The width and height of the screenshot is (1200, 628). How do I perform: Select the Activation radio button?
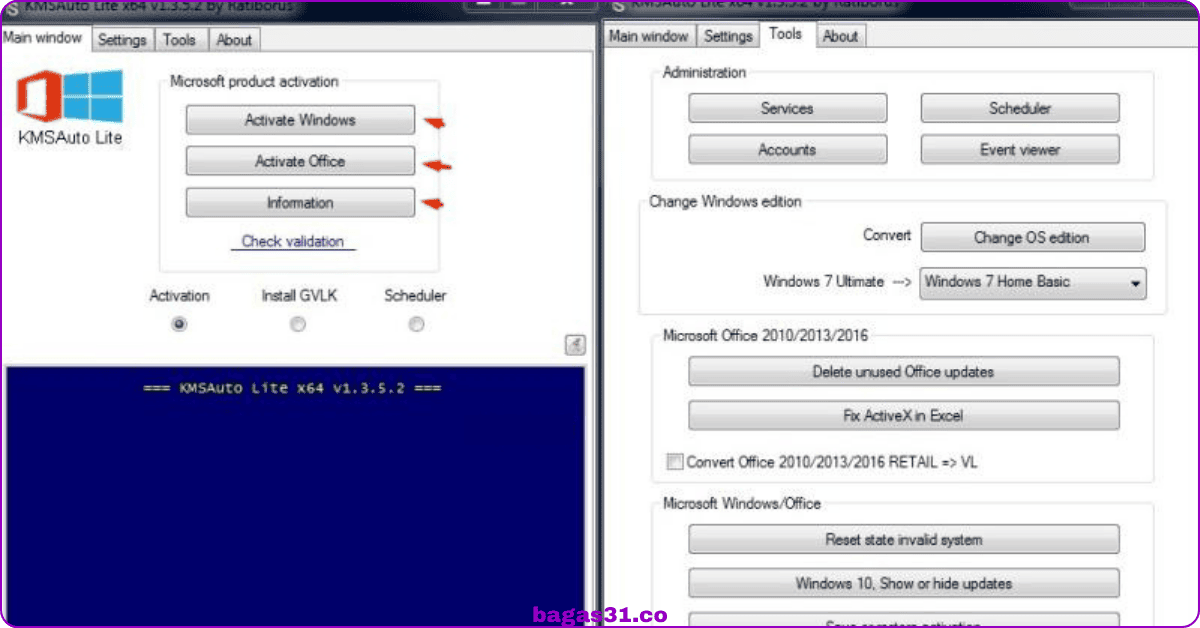(179, 324)
